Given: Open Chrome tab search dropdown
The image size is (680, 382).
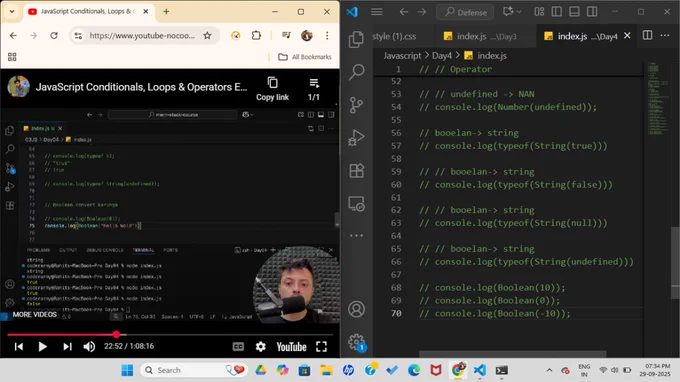Looking at the screenshot, I should 12,12.
